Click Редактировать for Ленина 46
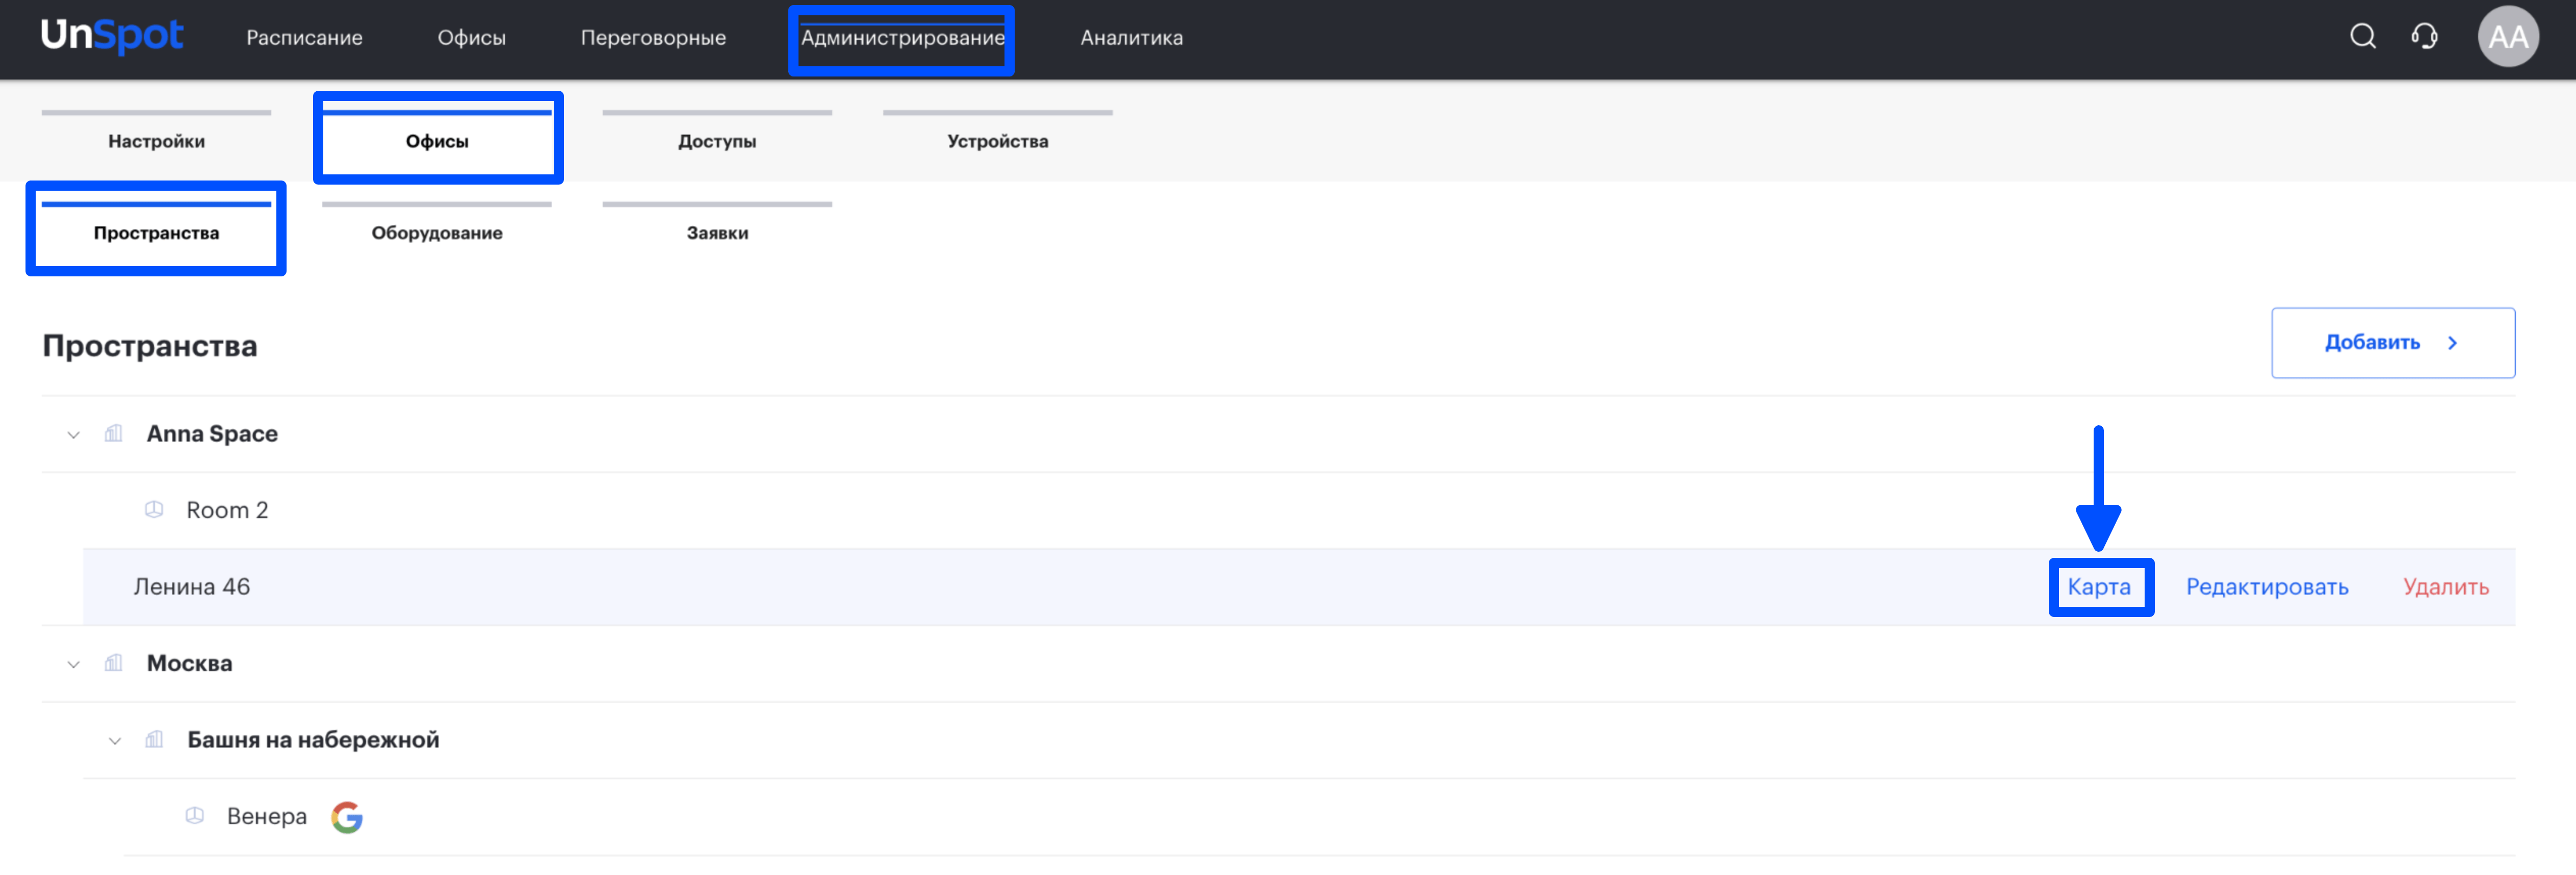Viewport: 2576px width, 875px height. click(x=2267, y=587)
